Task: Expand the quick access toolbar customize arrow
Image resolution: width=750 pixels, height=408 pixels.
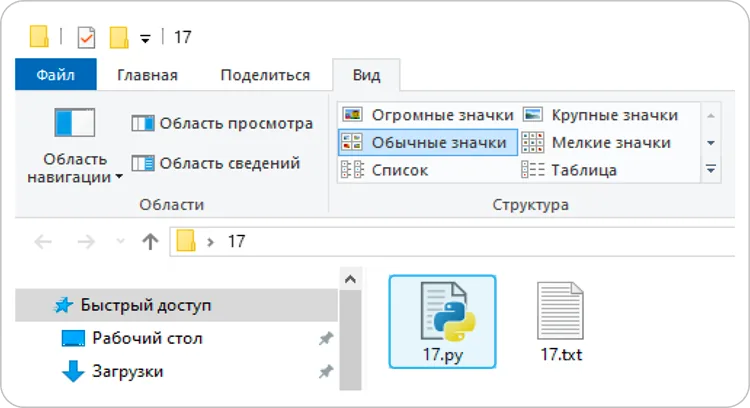Action: click(x=145, y=39)
